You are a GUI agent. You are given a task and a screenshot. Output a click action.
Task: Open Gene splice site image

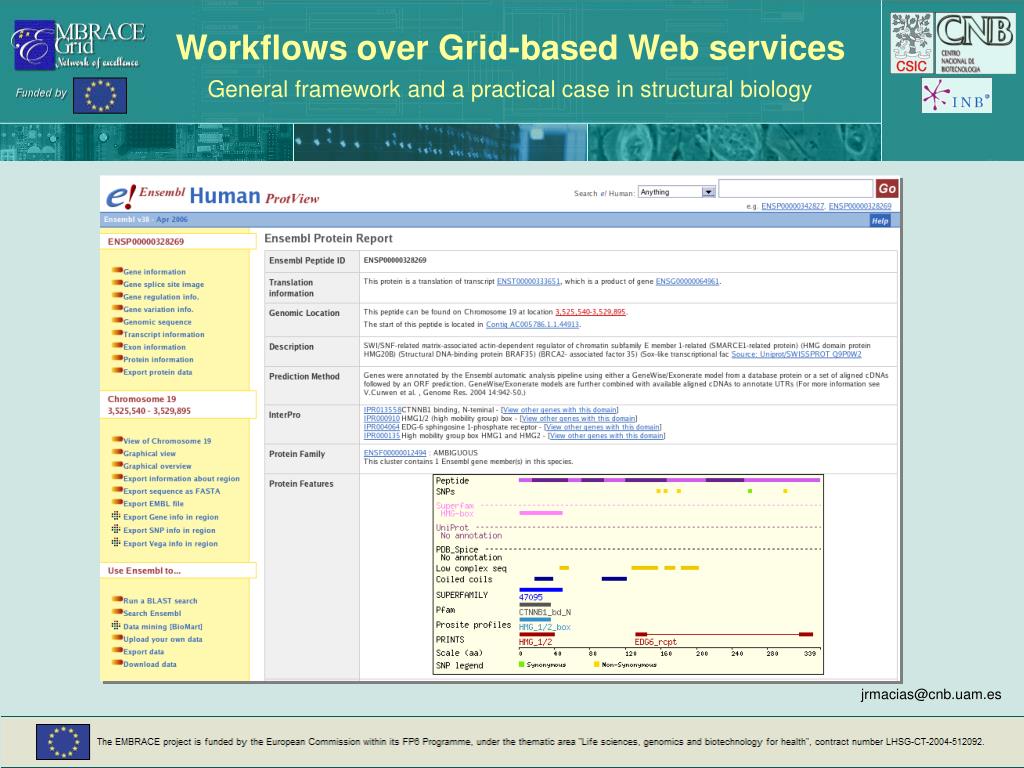click(x=163, y=285)
